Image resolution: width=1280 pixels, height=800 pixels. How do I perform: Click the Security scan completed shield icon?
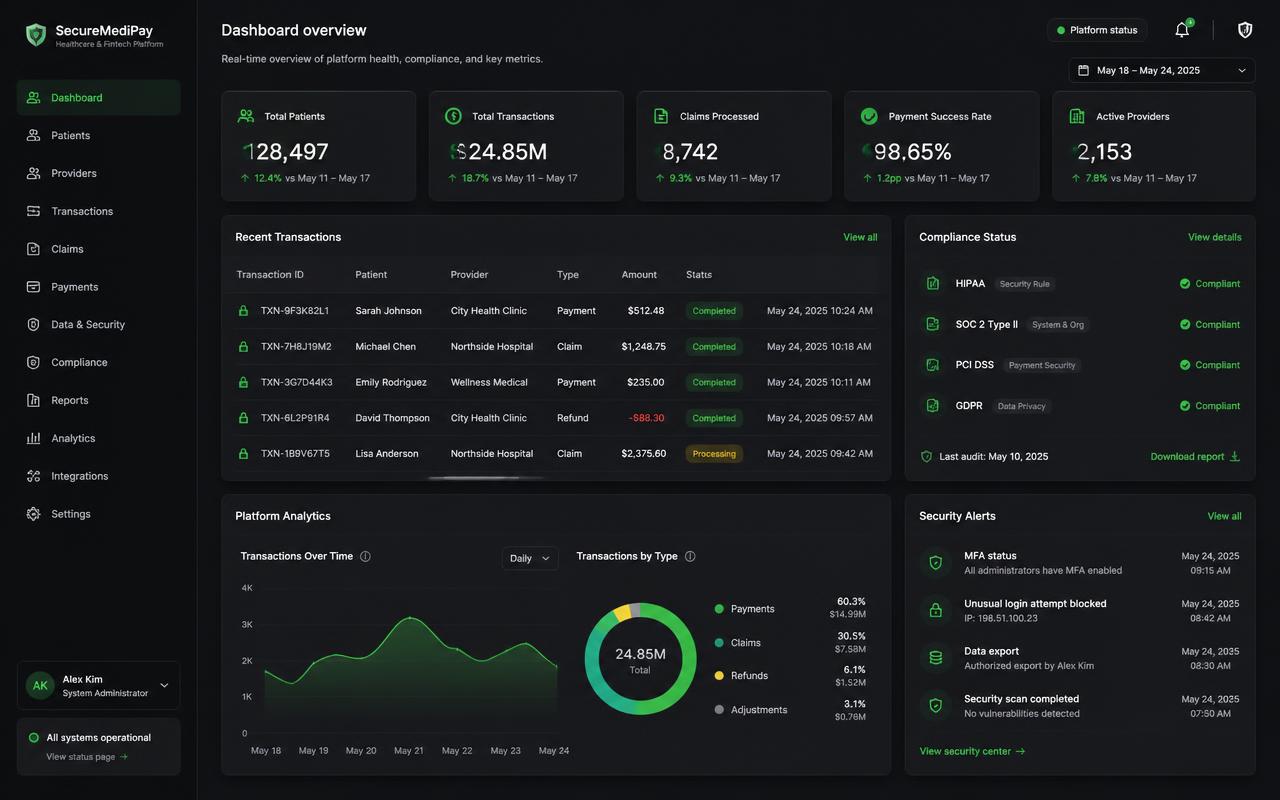point(936,706)
